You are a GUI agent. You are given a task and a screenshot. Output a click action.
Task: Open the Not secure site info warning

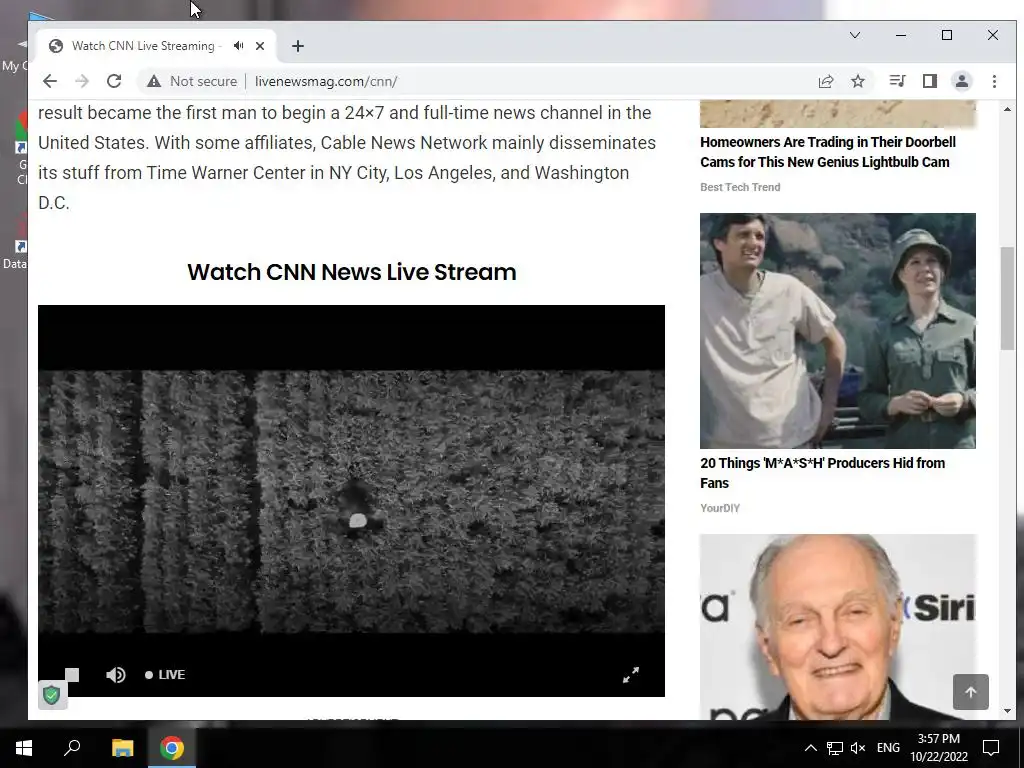point(192,81)
